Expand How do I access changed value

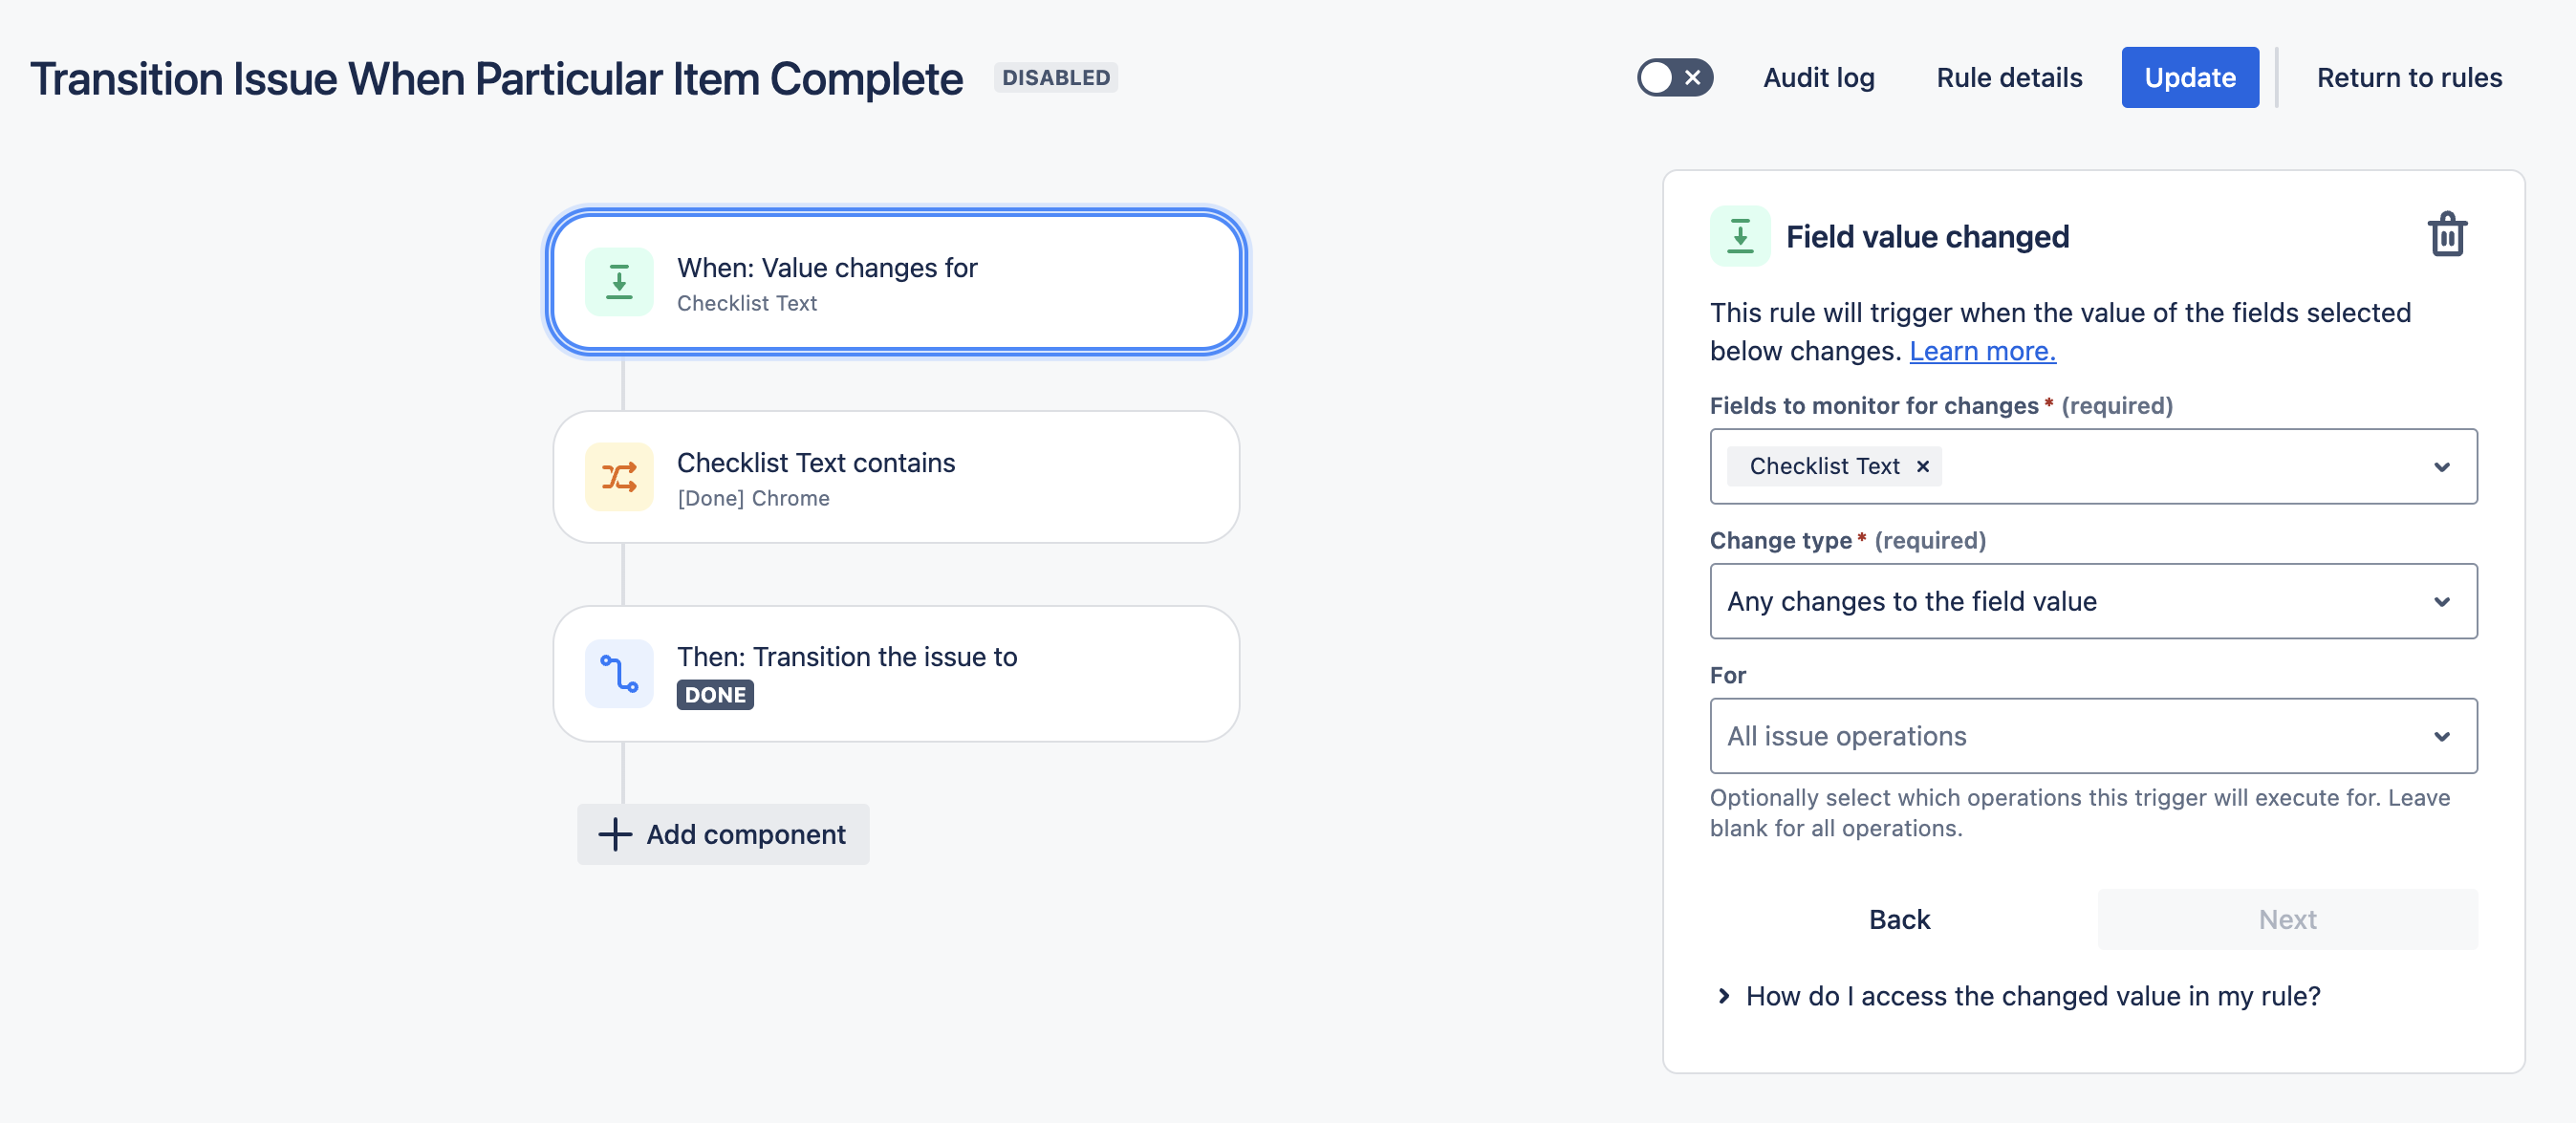pyautogui.click(x=2031, y=996)
